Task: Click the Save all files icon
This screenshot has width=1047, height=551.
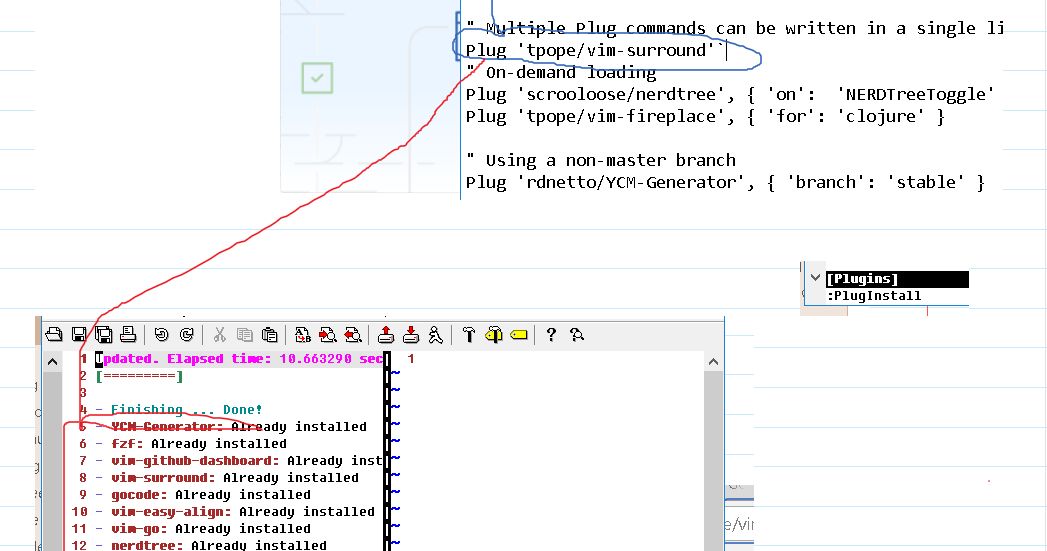Action: [x=103, y=335]
